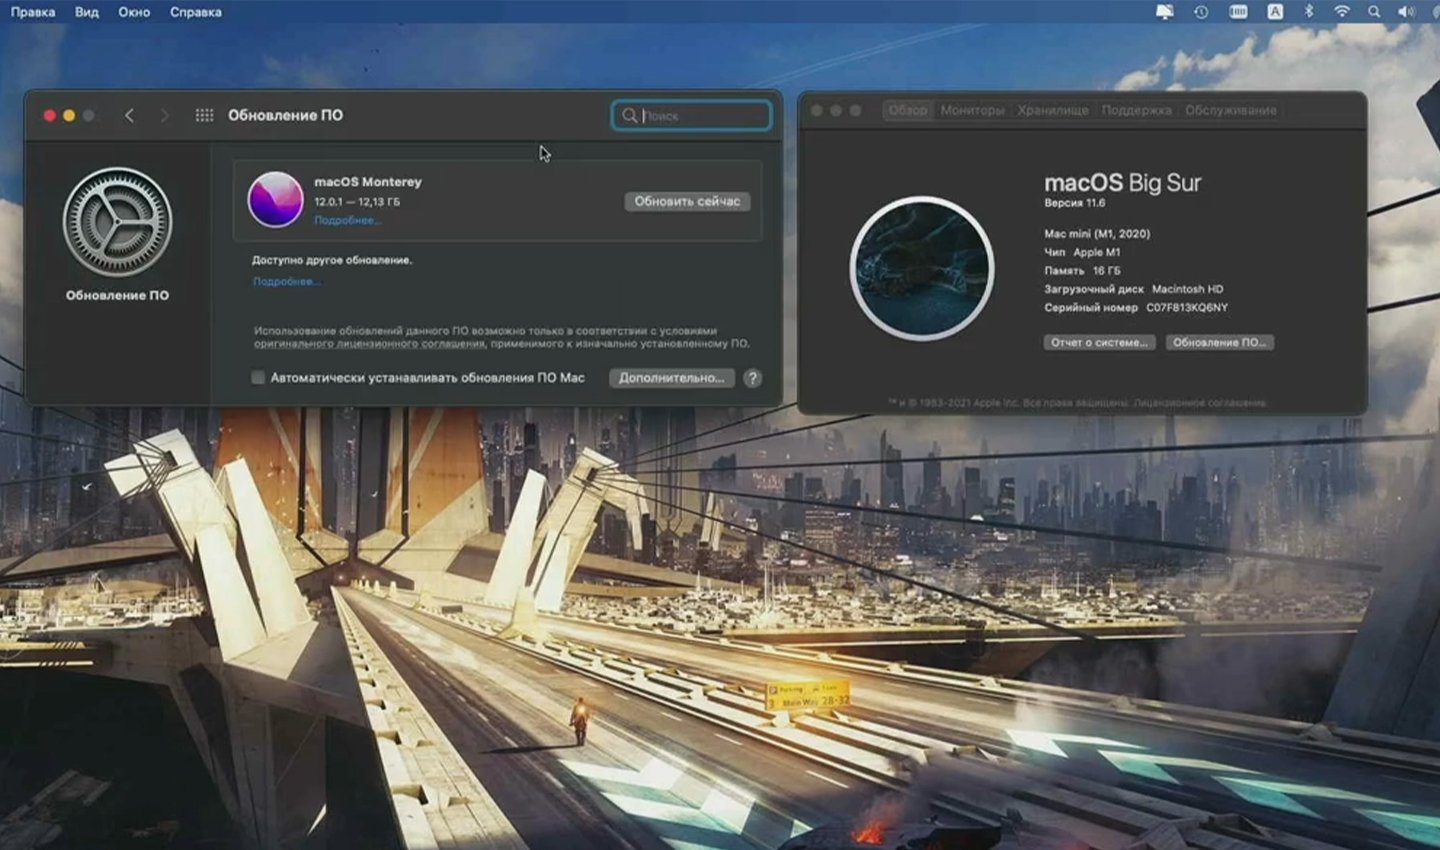This screenshot has width=1440, height=850.
Task: Switch to the Мониторы tab
Action: (x=972, y=110)
